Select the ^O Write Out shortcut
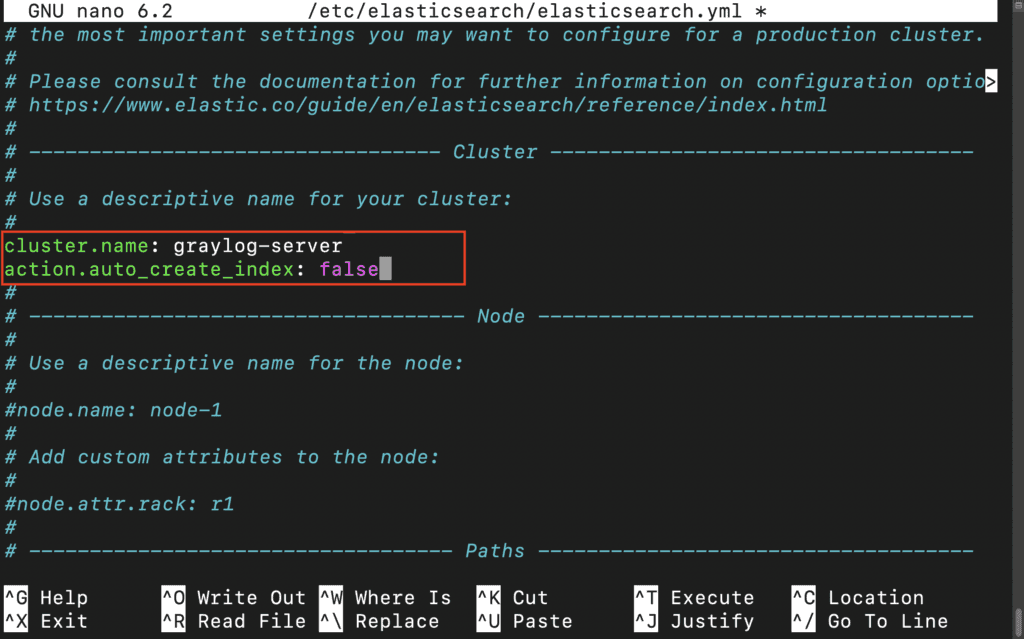 tap(233, 598)
